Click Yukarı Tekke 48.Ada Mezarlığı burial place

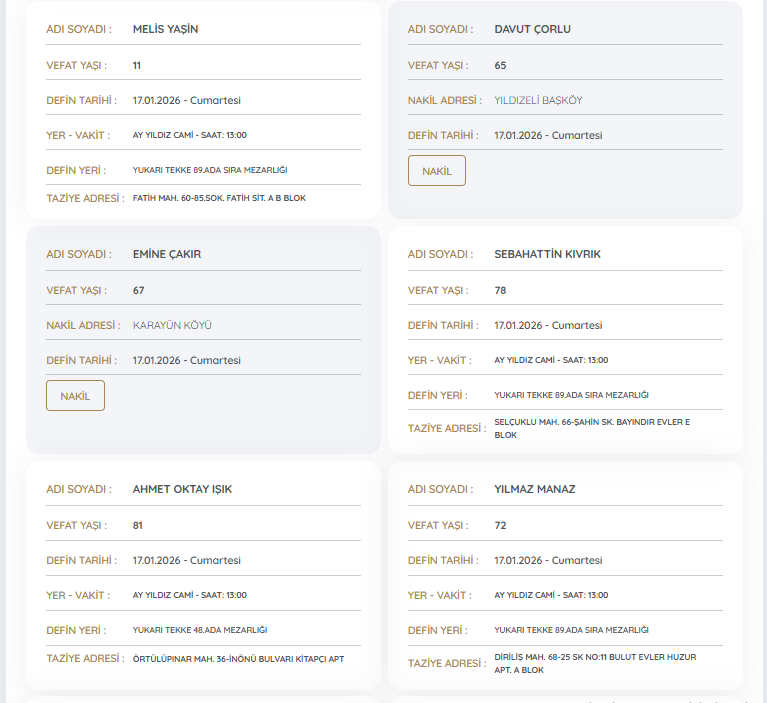click(199, 630)
